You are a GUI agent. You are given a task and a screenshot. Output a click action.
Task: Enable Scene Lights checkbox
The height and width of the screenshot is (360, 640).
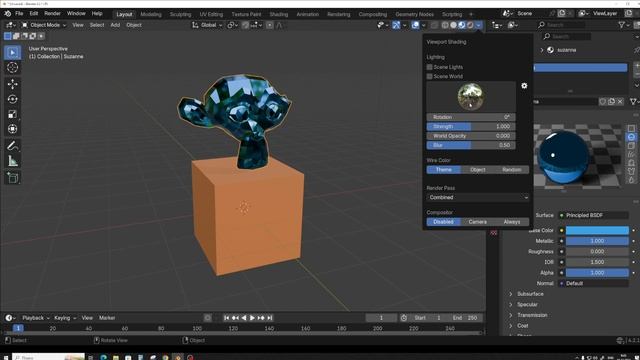[429, 67]
